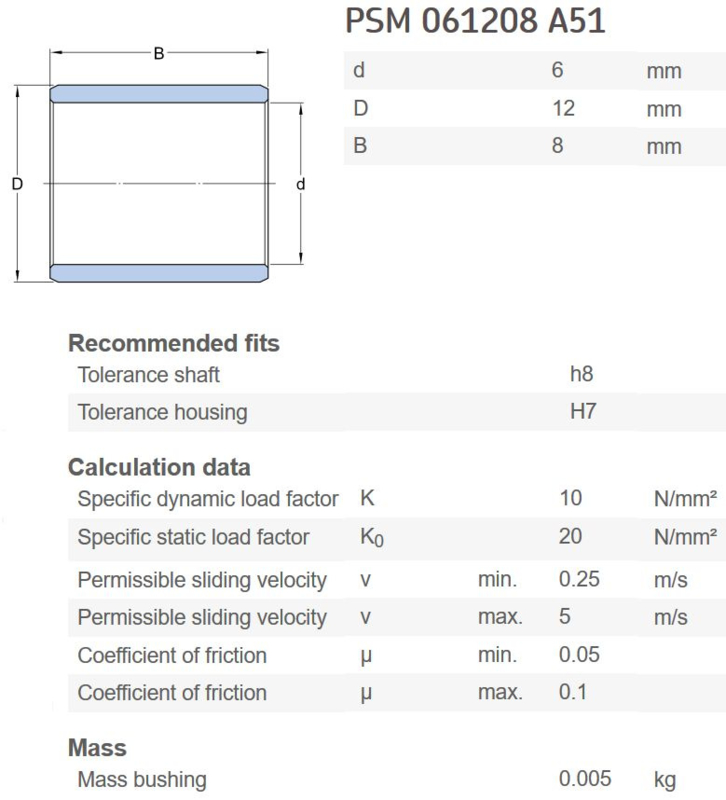This screenshot has width=726, height=800.
Task: Select Specific dynamic load factor row
Action: pos(397,498)
